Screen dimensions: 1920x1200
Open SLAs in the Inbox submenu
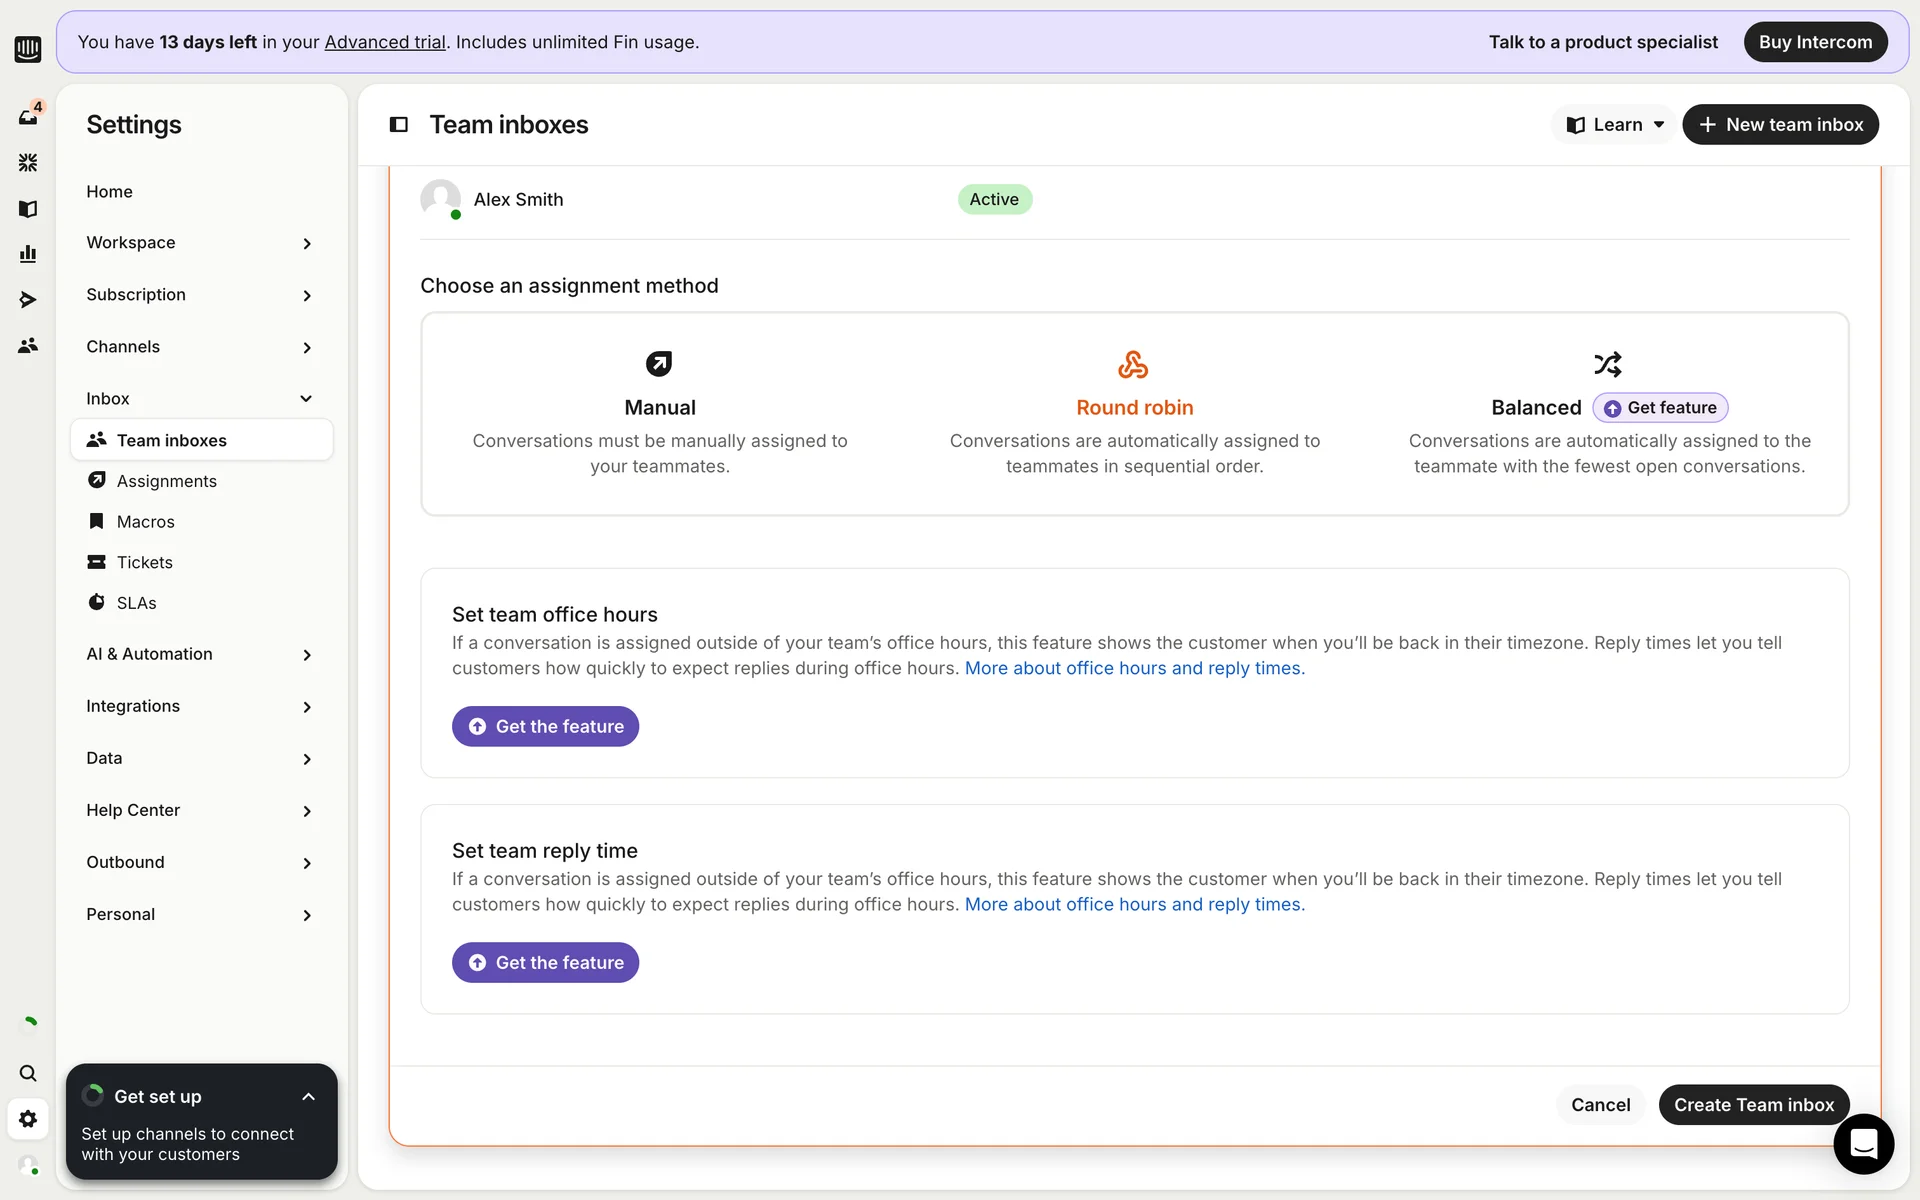136,603
